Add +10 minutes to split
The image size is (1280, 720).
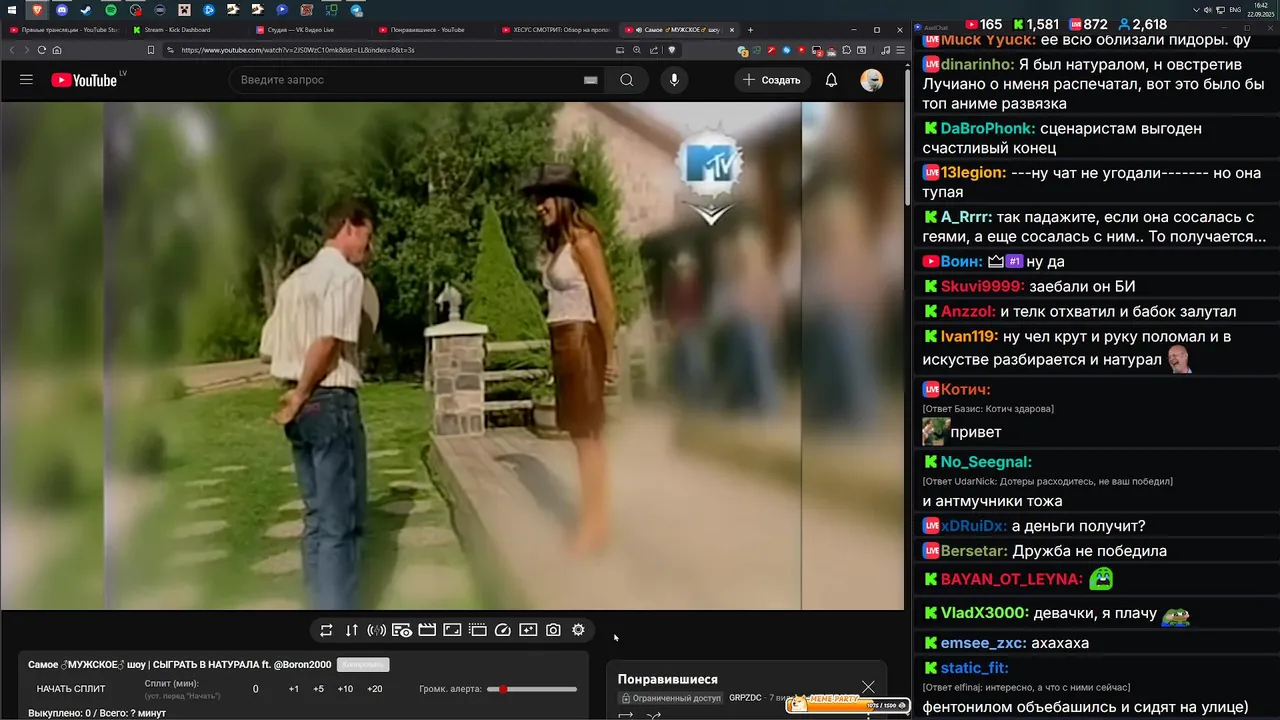[345, 689]
